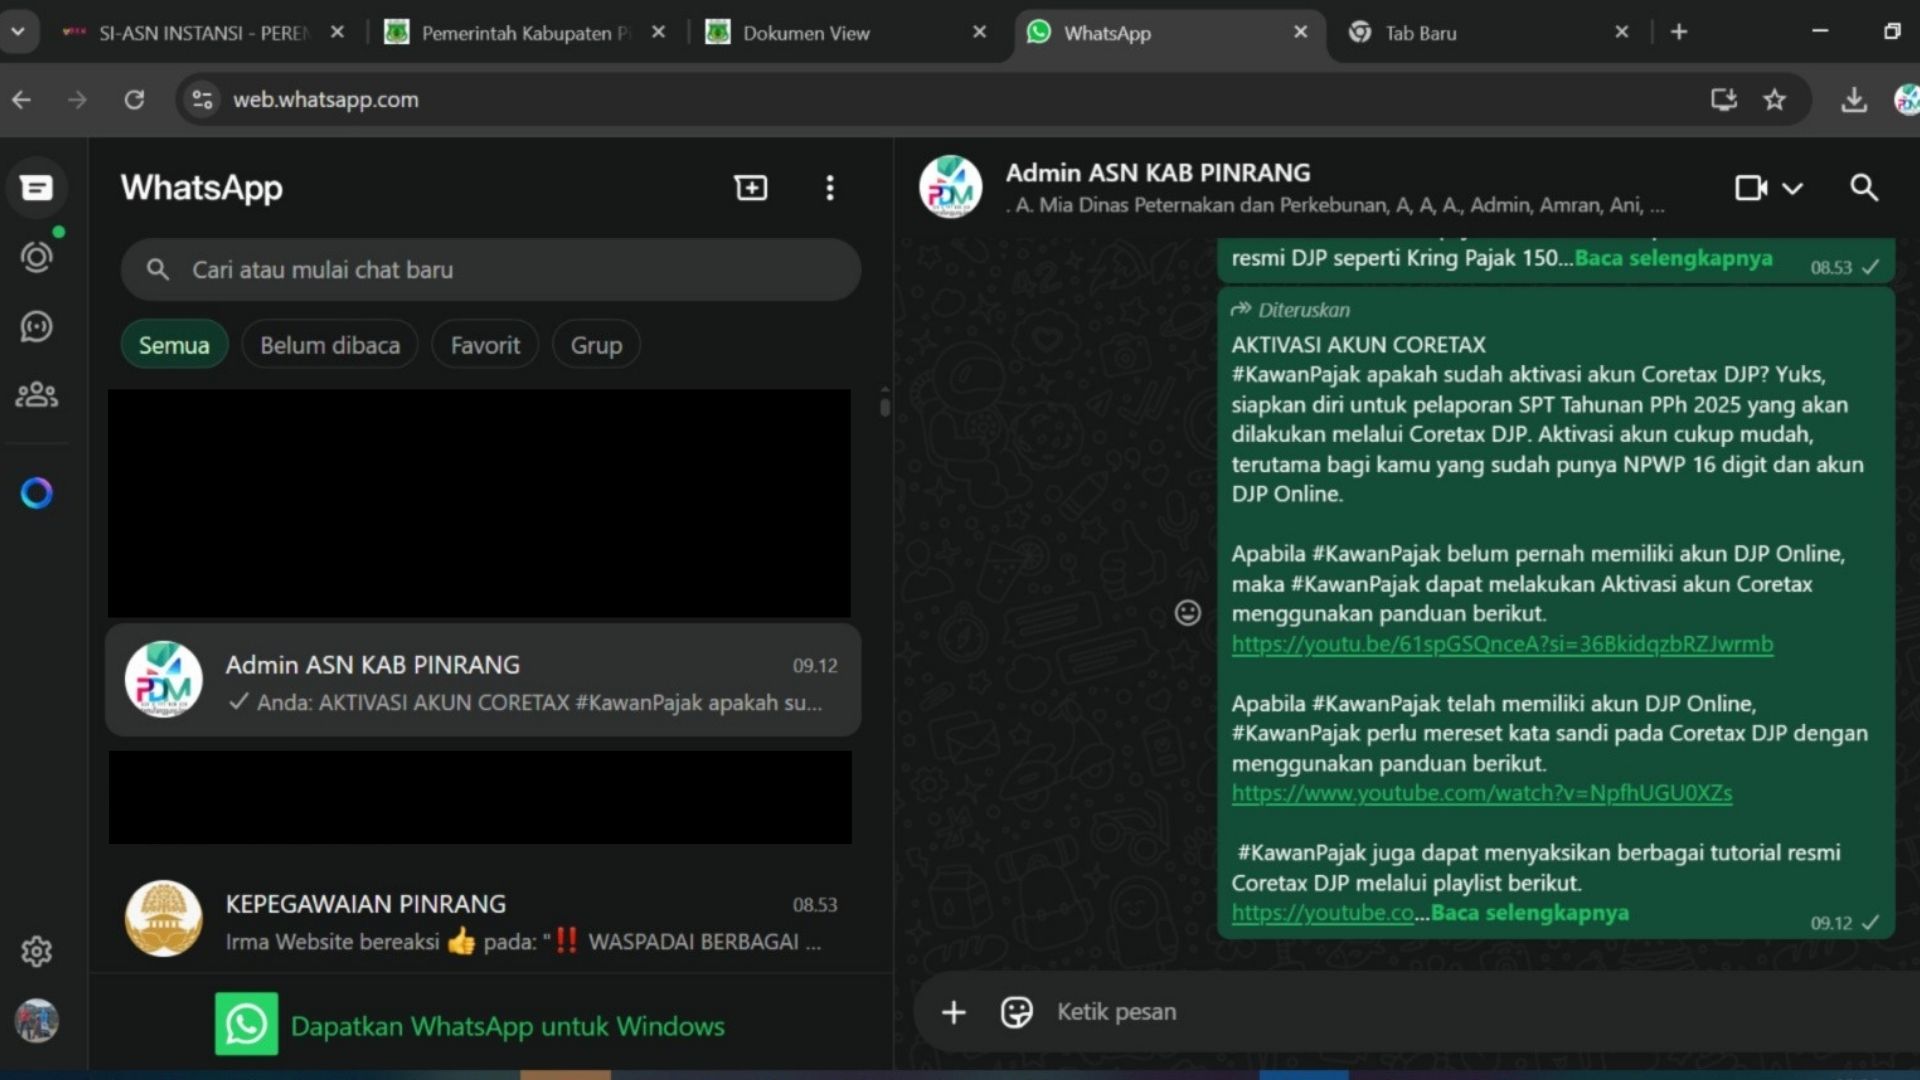1920x1080 pixels.
Task: Click attach plus icon beside message box
Action: click(x=953, y=1012)
